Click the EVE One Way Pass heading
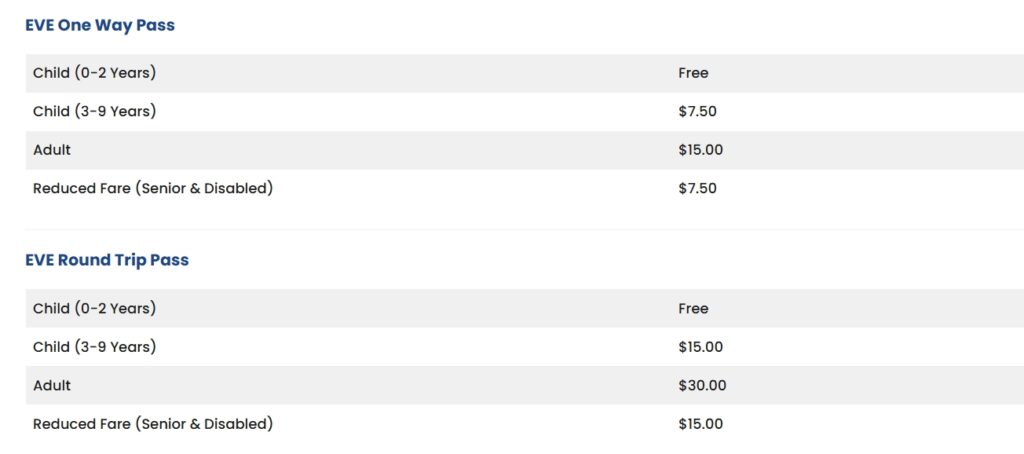The width and height of the screenshot is (1024, 454). click(x=100, y=26)
